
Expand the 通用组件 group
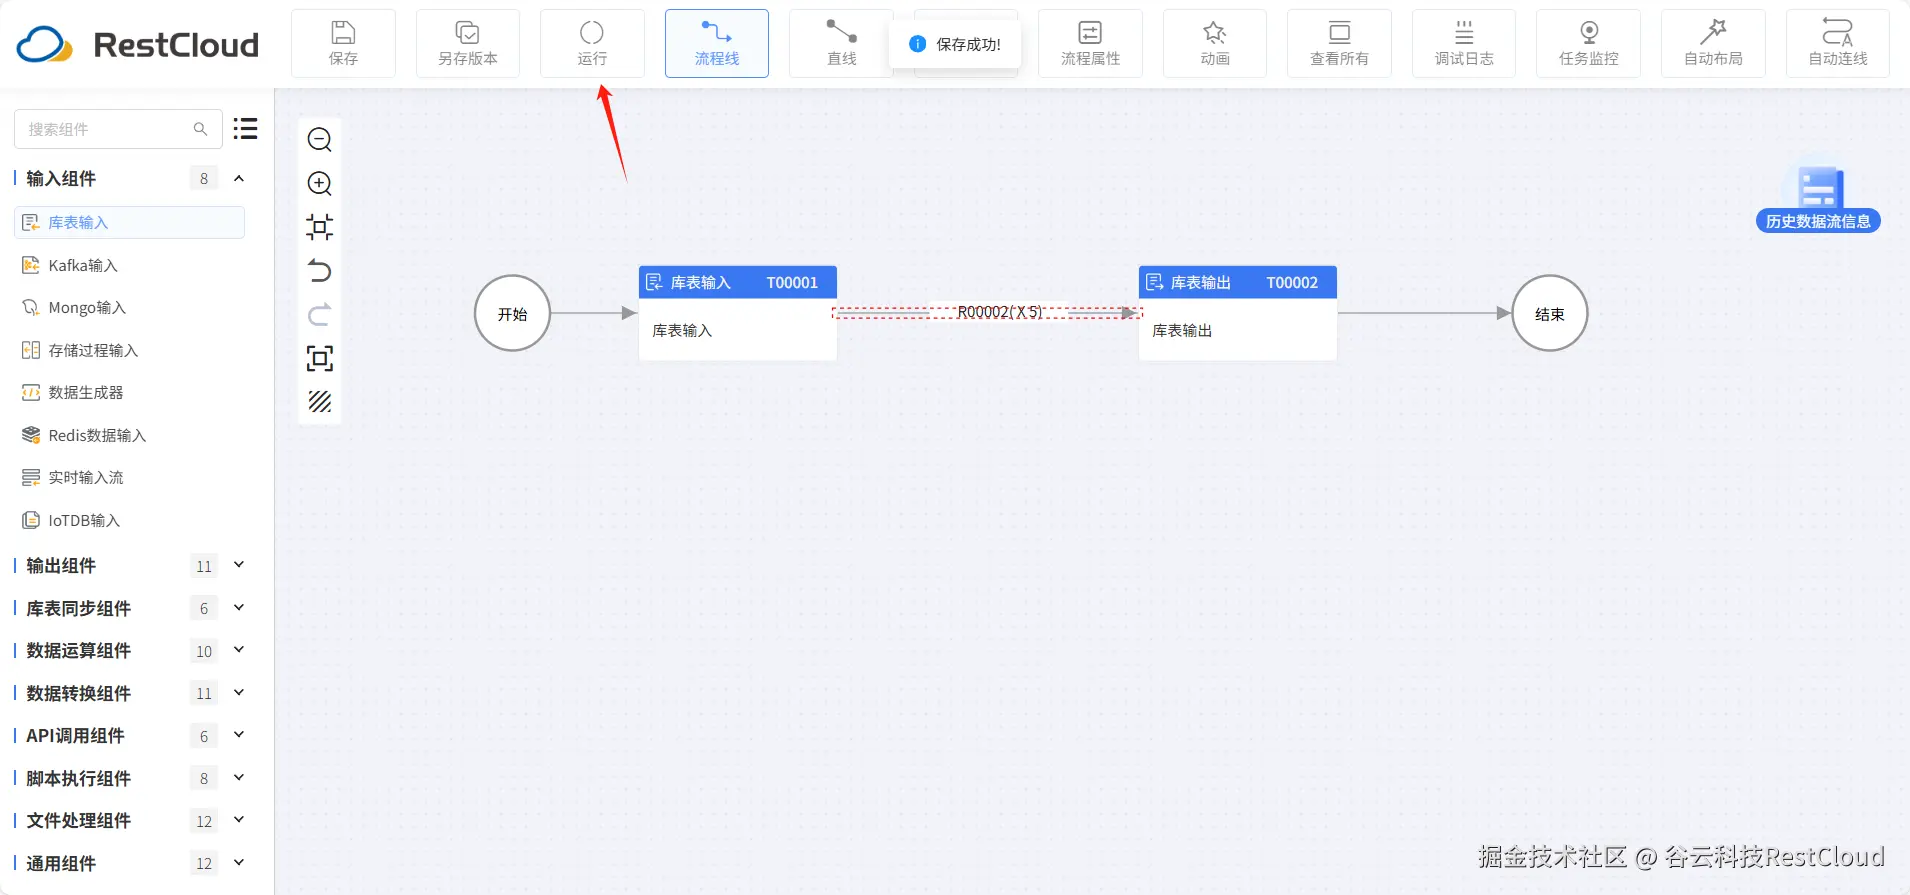point(239,863)
